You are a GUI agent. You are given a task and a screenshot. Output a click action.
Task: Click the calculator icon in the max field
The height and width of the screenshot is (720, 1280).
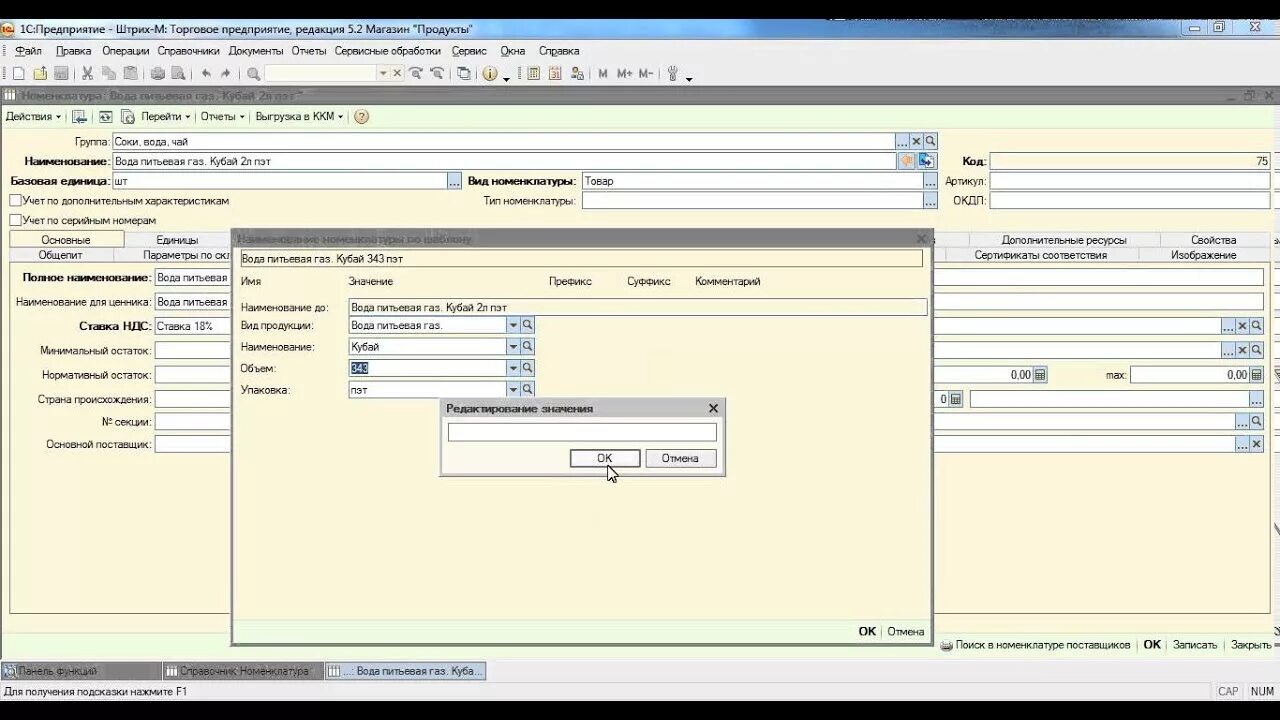pyautogui.click(x=1256, y=375)
